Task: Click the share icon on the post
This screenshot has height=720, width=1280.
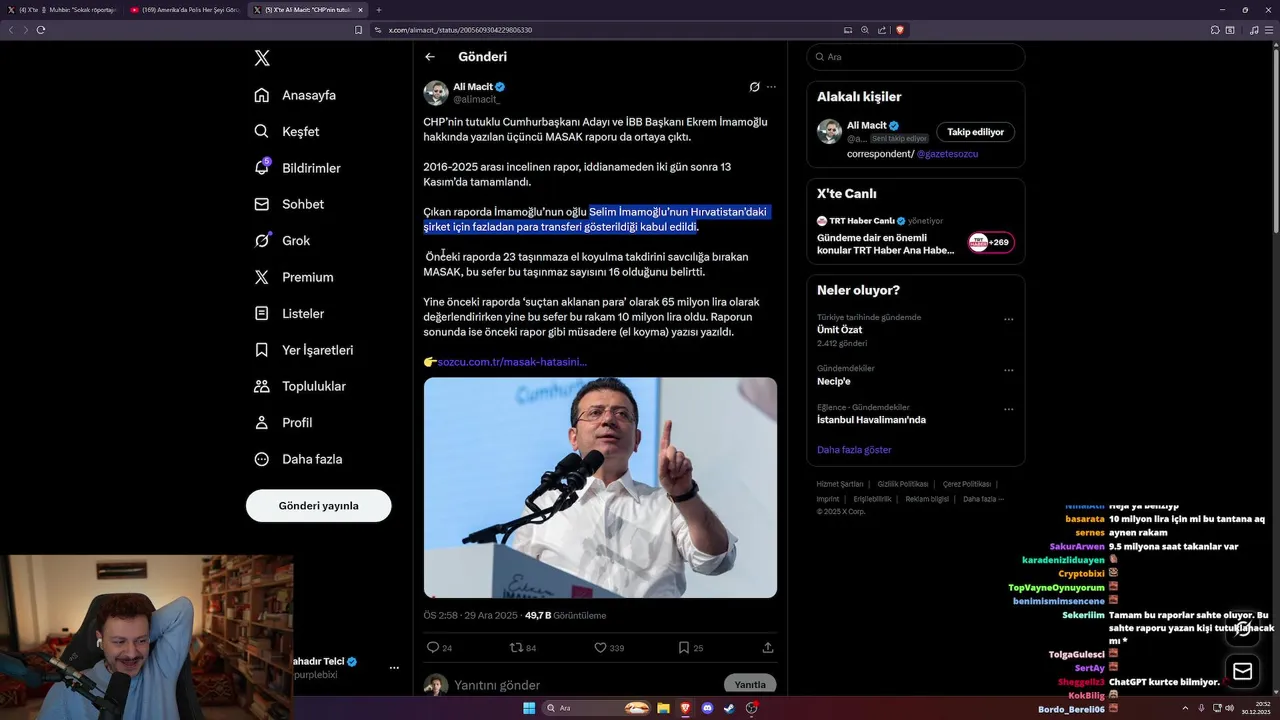Action: click(x=768, y=647)
